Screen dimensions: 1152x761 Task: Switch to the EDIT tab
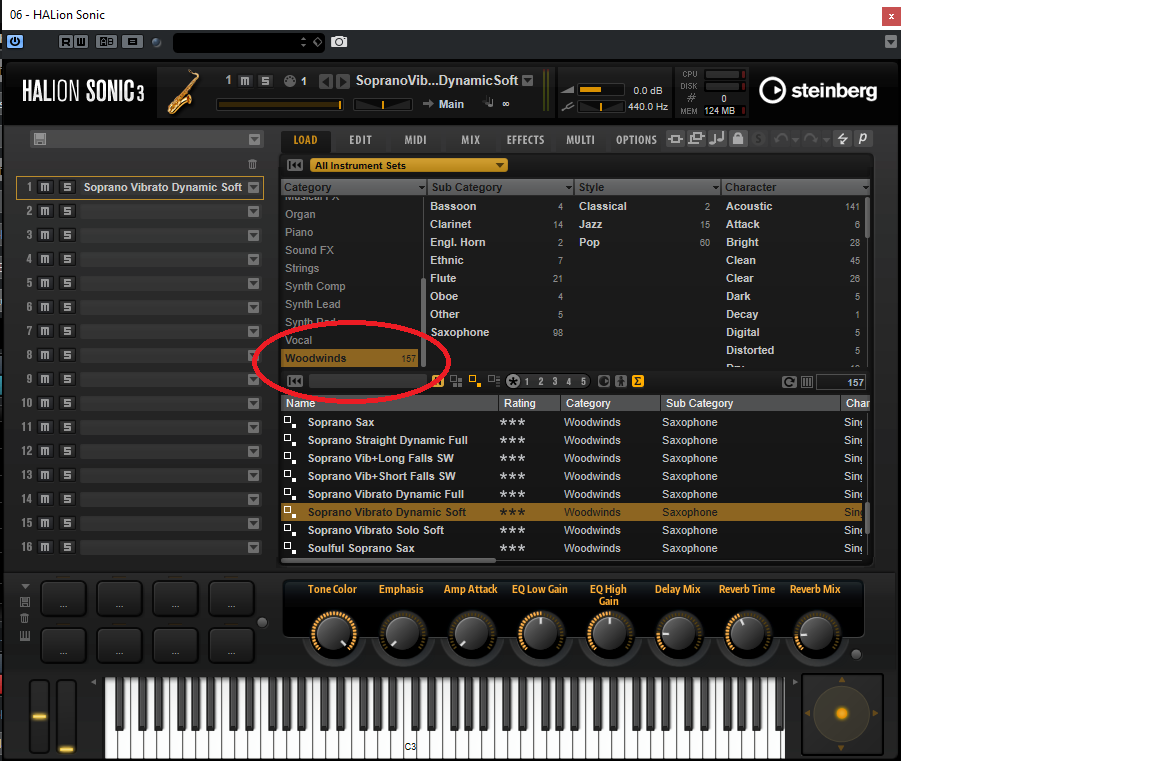360,140
